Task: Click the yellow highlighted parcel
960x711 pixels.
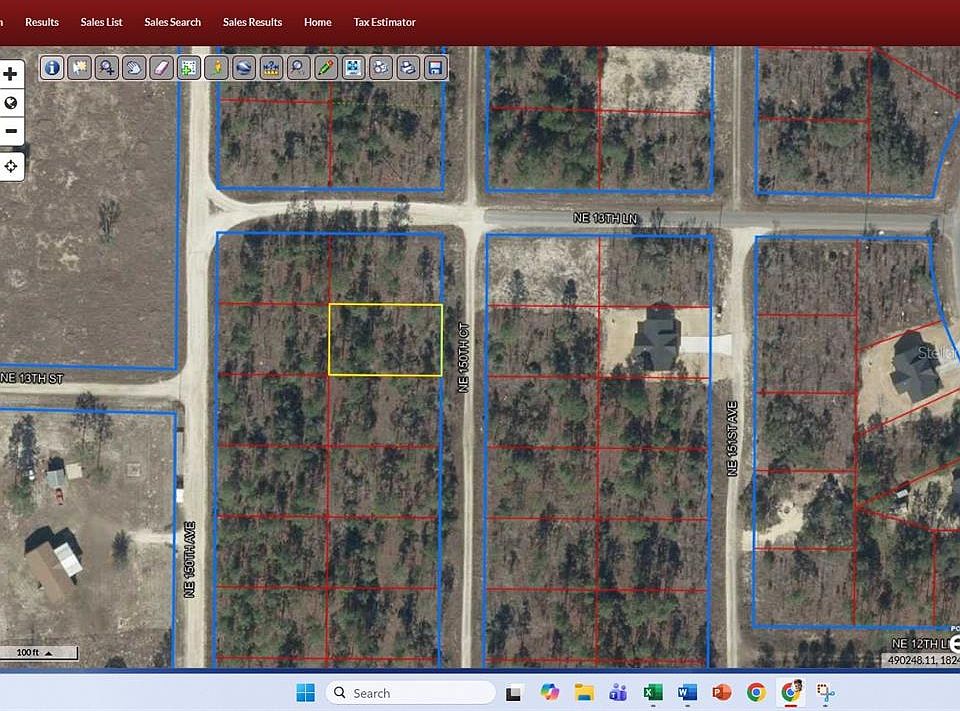Action: [385, 339]
